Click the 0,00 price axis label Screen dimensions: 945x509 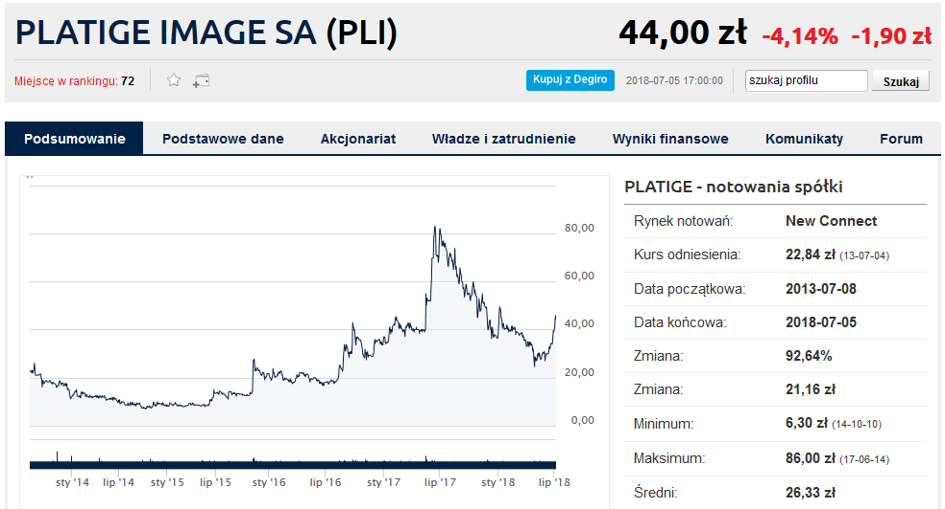(x=582, y=420)
